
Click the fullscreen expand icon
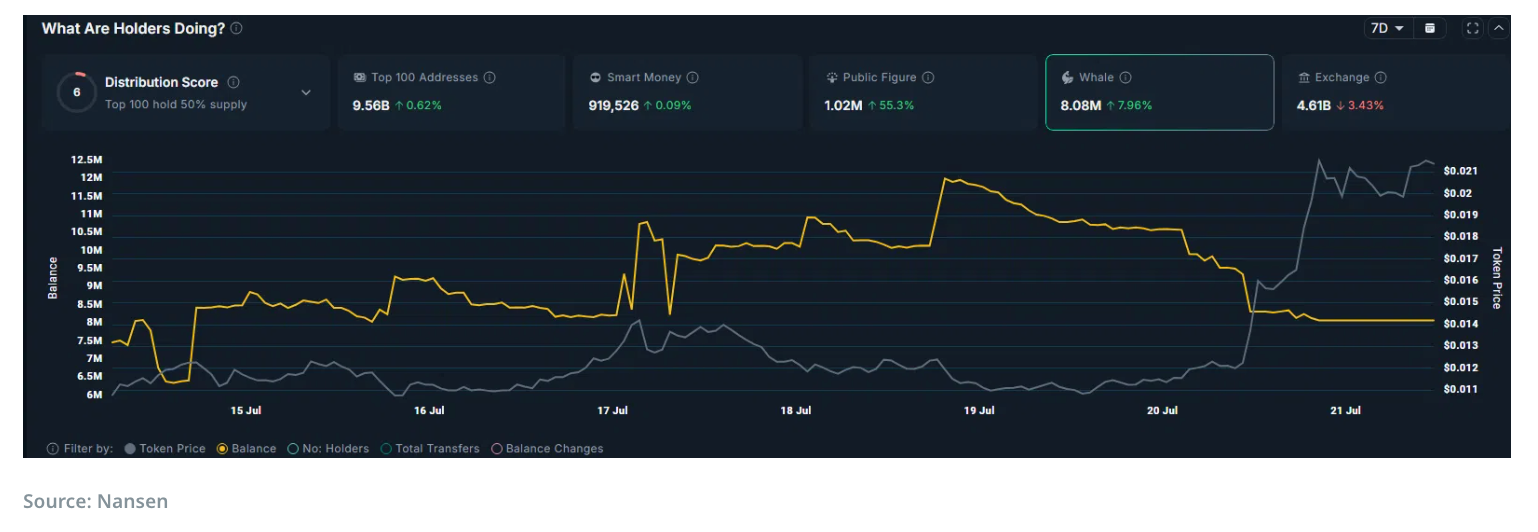coord(1472,29)
